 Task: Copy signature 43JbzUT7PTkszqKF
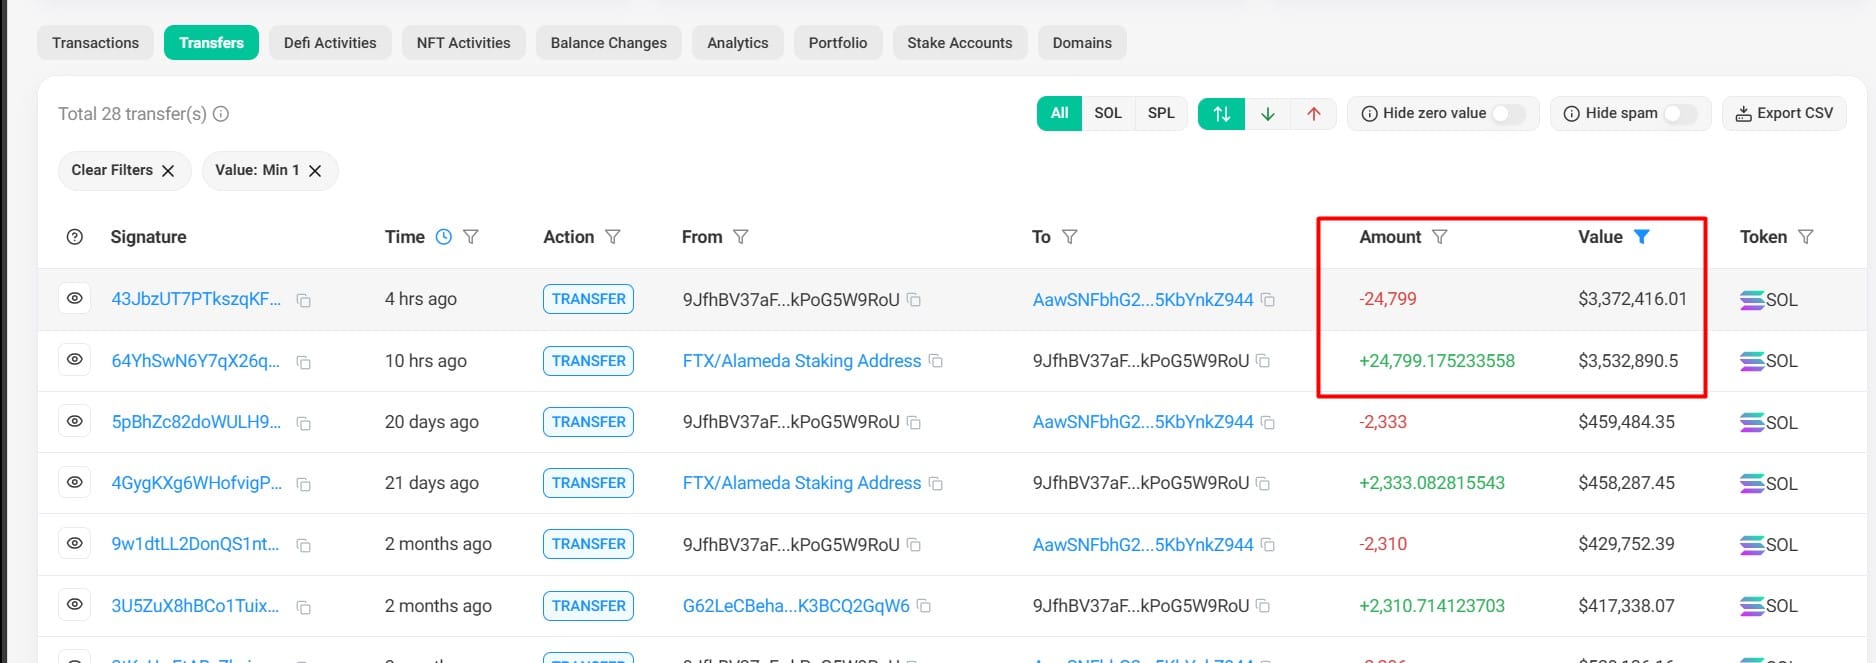tap(304, 300)
